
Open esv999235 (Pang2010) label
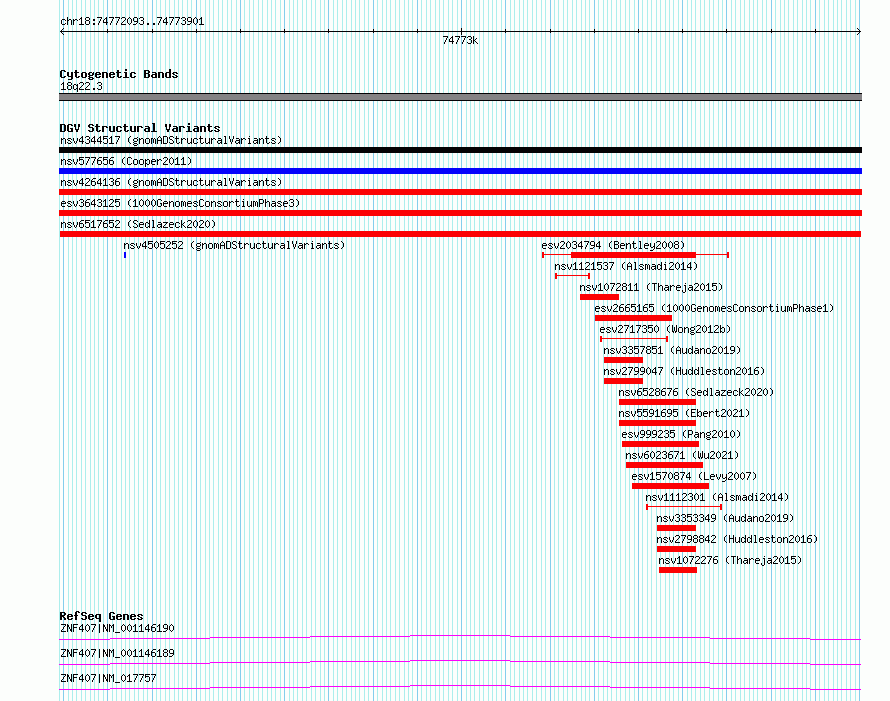681,434
